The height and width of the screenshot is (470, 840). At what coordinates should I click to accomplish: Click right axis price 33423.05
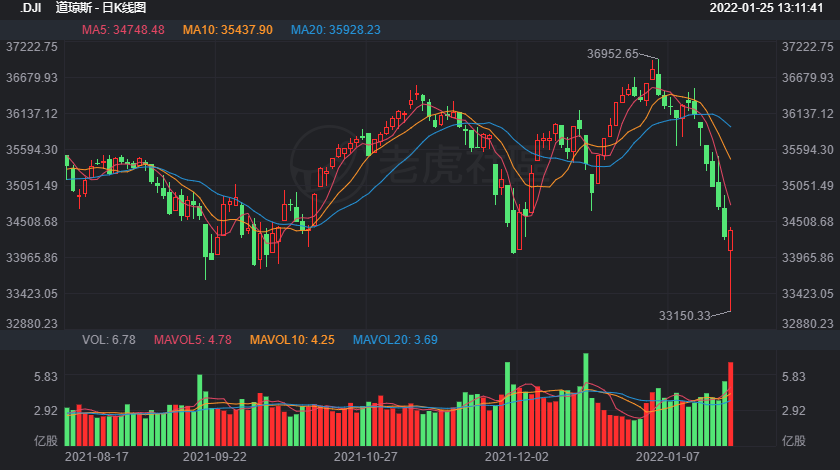[x=808, y=294]
